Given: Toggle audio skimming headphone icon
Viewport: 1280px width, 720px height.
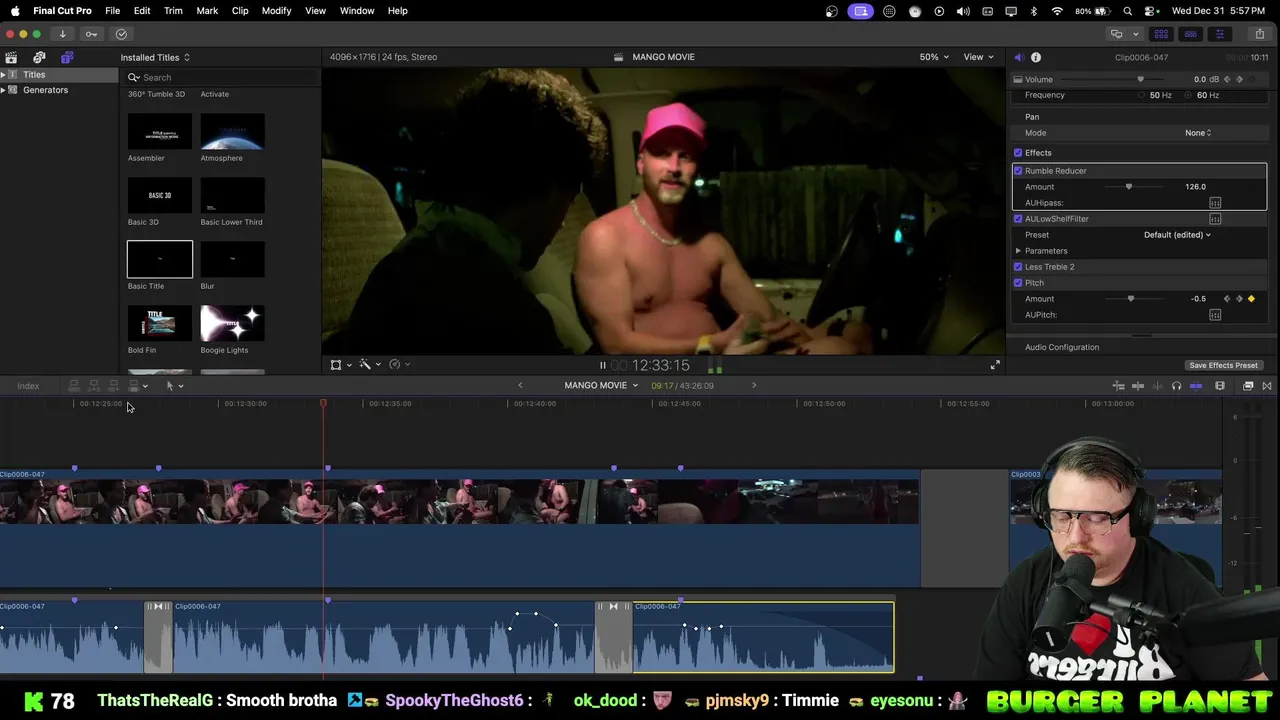Looking at the screenshot, I should [x=1176, y=386].
